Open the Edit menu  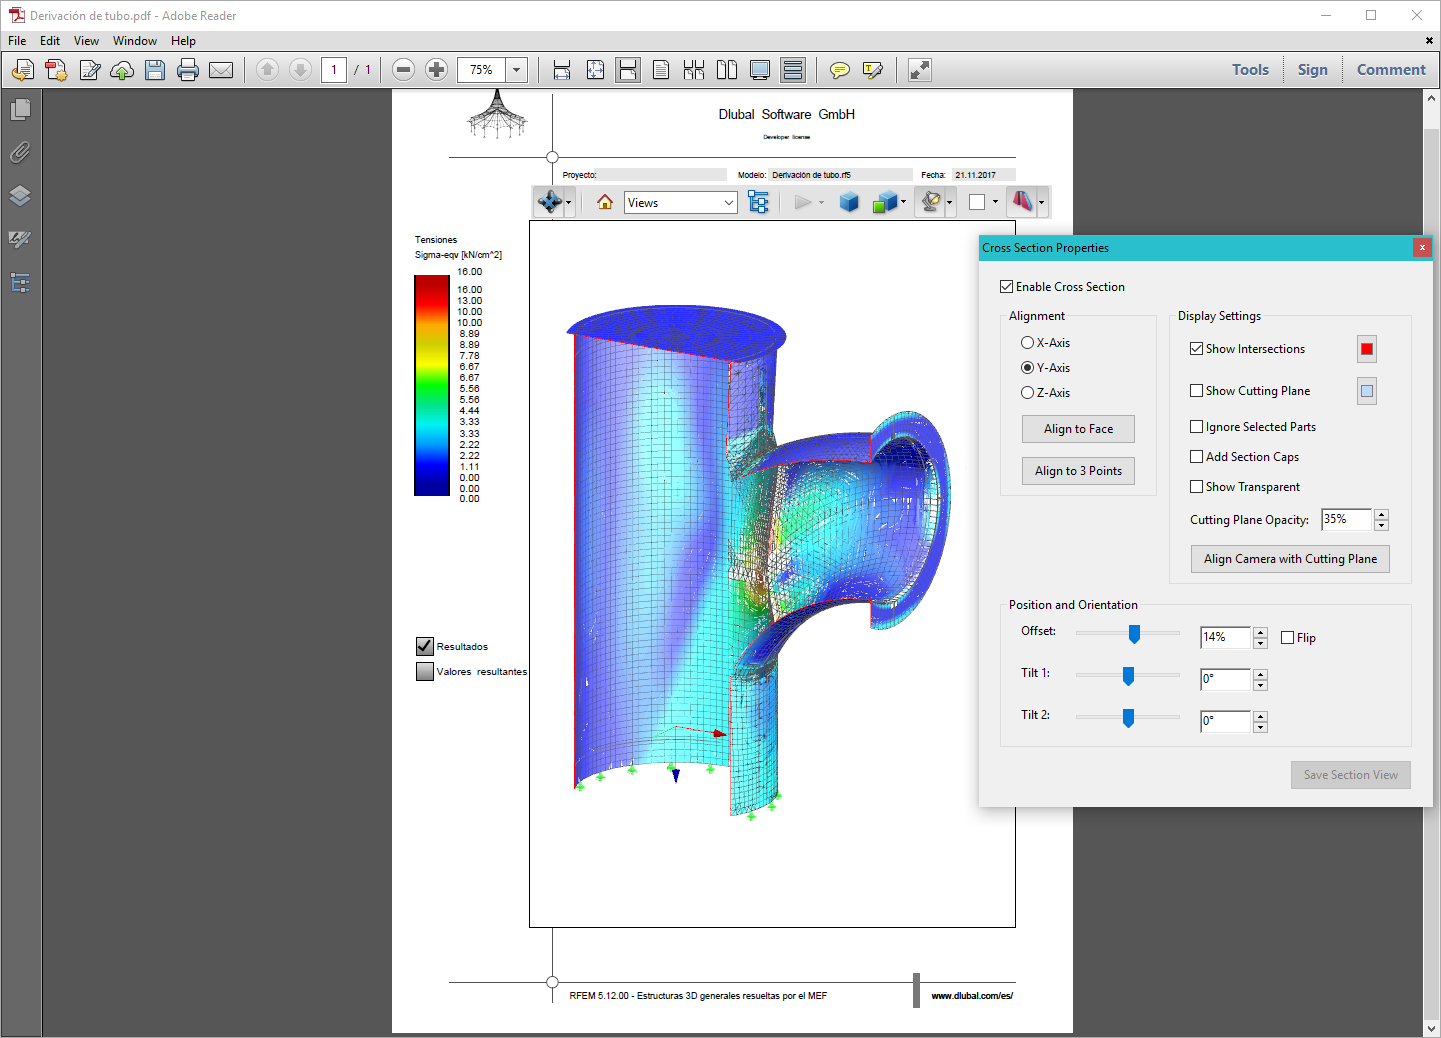click(50, 41)
